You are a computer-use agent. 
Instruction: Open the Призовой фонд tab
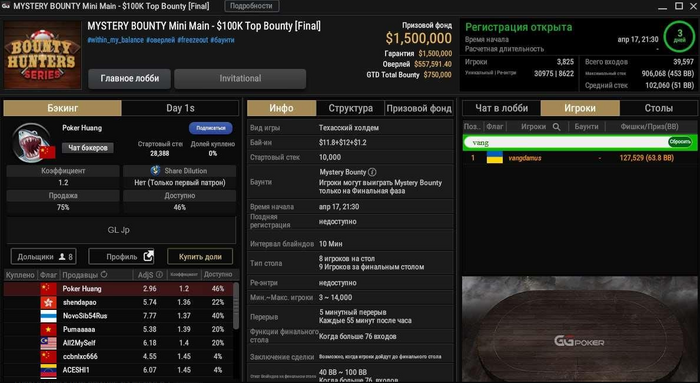pos(419,108)
